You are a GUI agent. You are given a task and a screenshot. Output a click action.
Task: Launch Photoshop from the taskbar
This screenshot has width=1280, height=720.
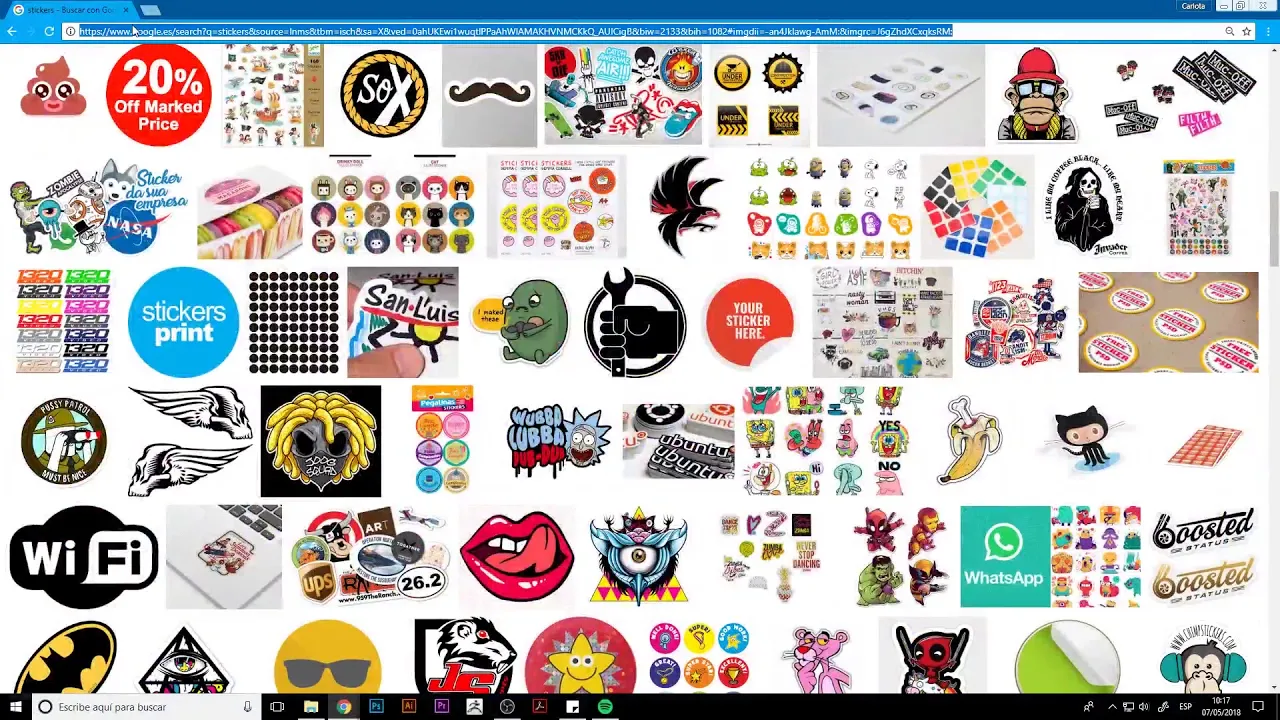[x=376, y=707]
